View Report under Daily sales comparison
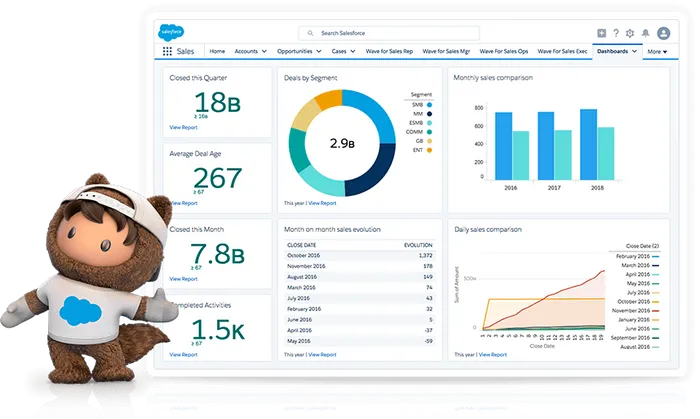 493,355
